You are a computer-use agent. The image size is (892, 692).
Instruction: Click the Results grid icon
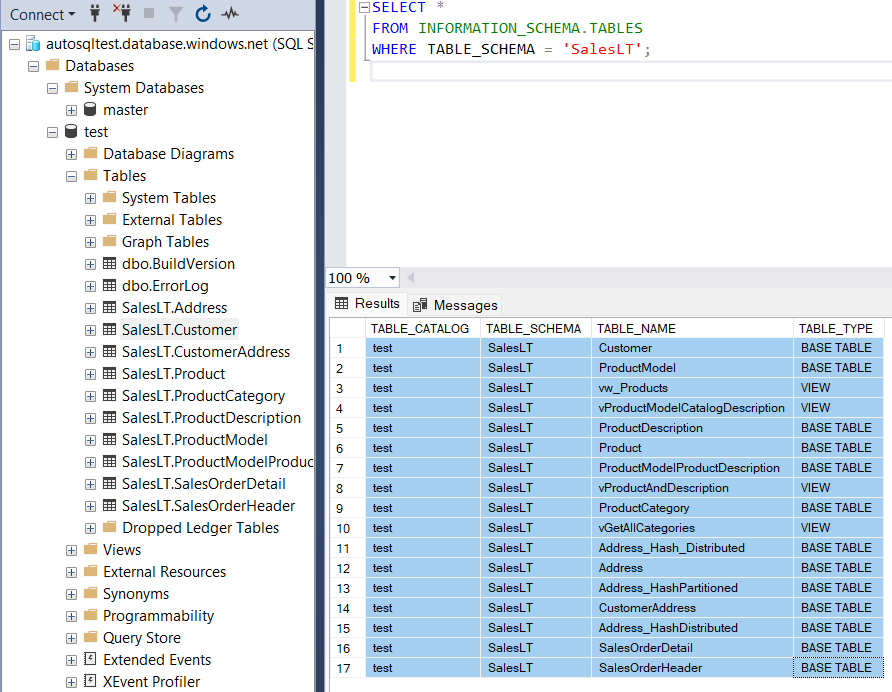(341, 304)
